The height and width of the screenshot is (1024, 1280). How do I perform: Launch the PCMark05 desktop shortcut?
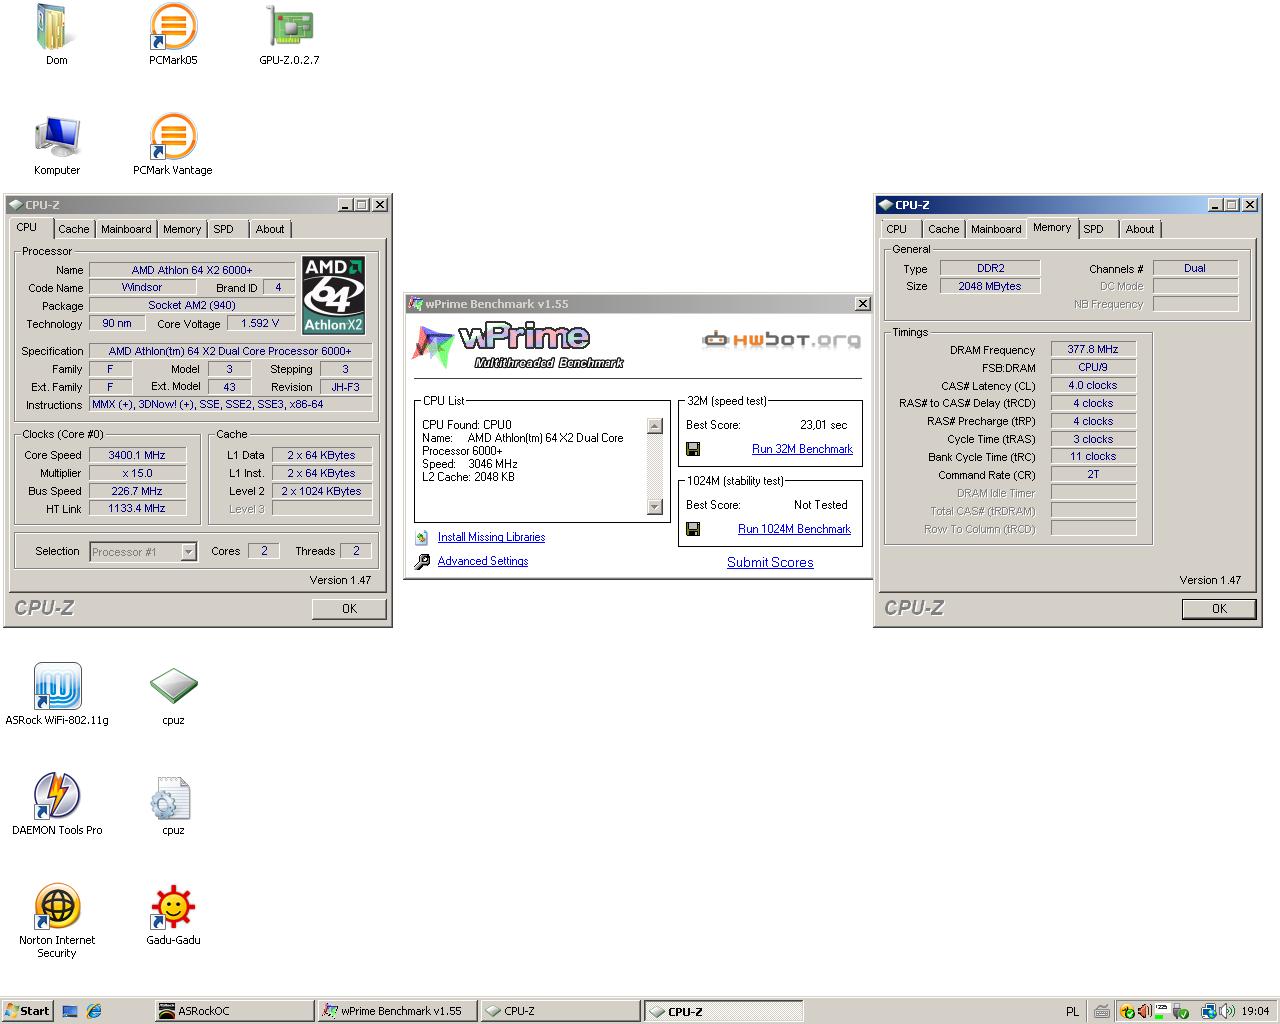173,28
